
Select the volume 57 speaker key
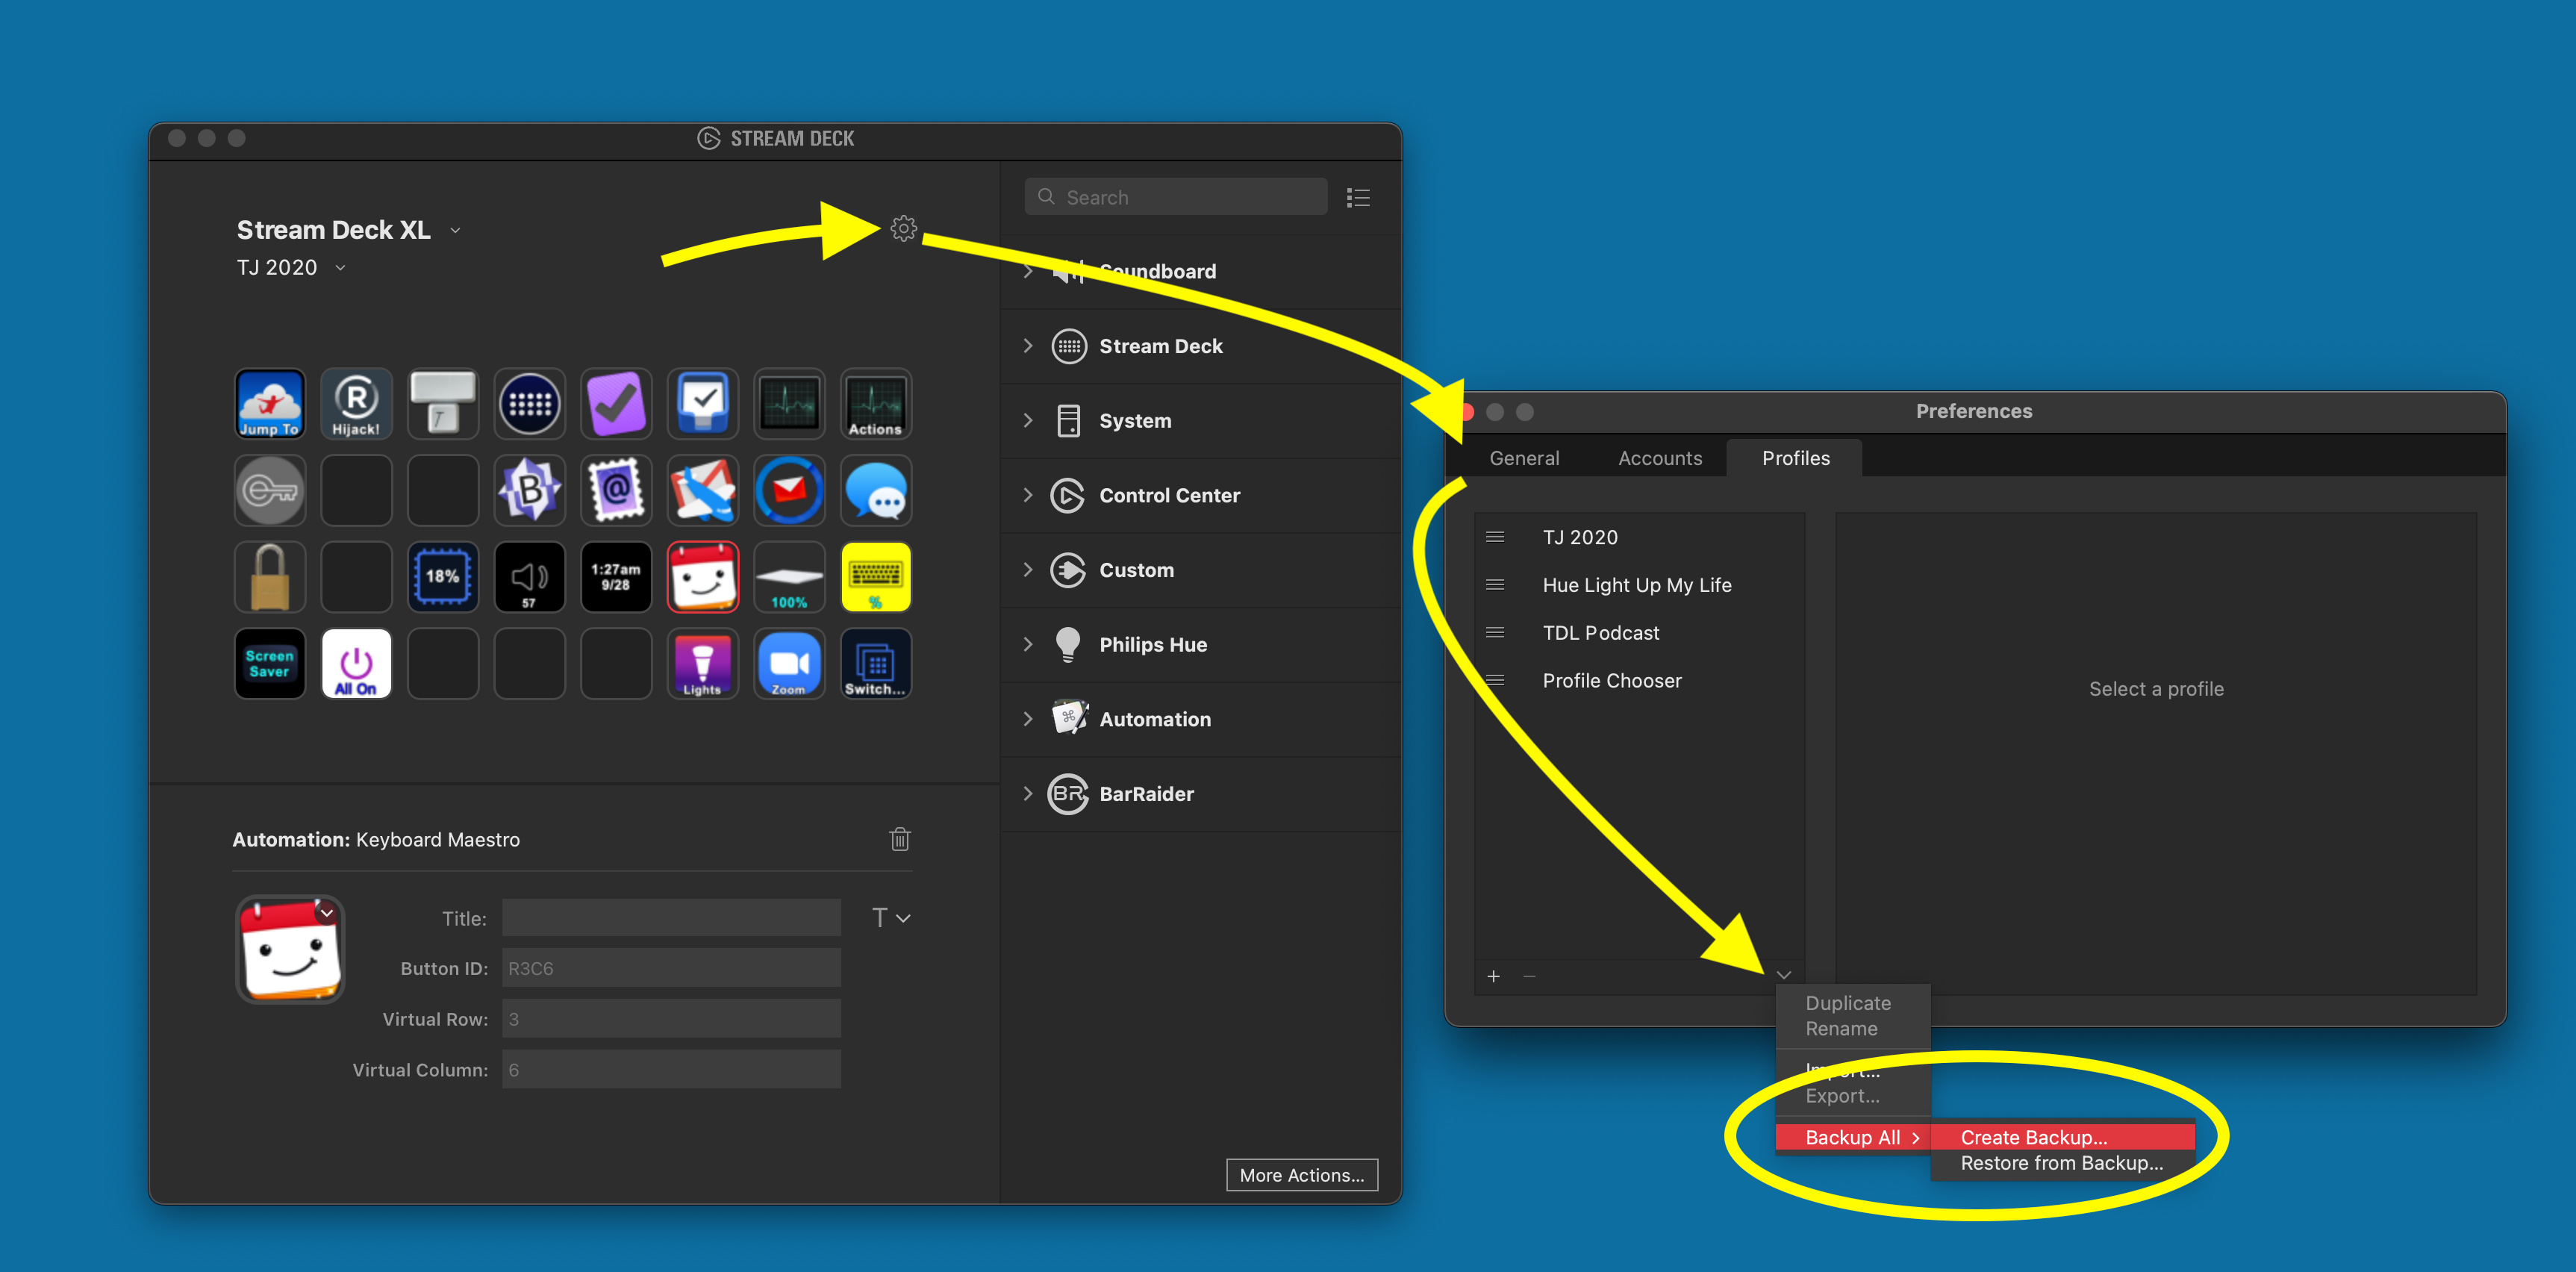529,577
